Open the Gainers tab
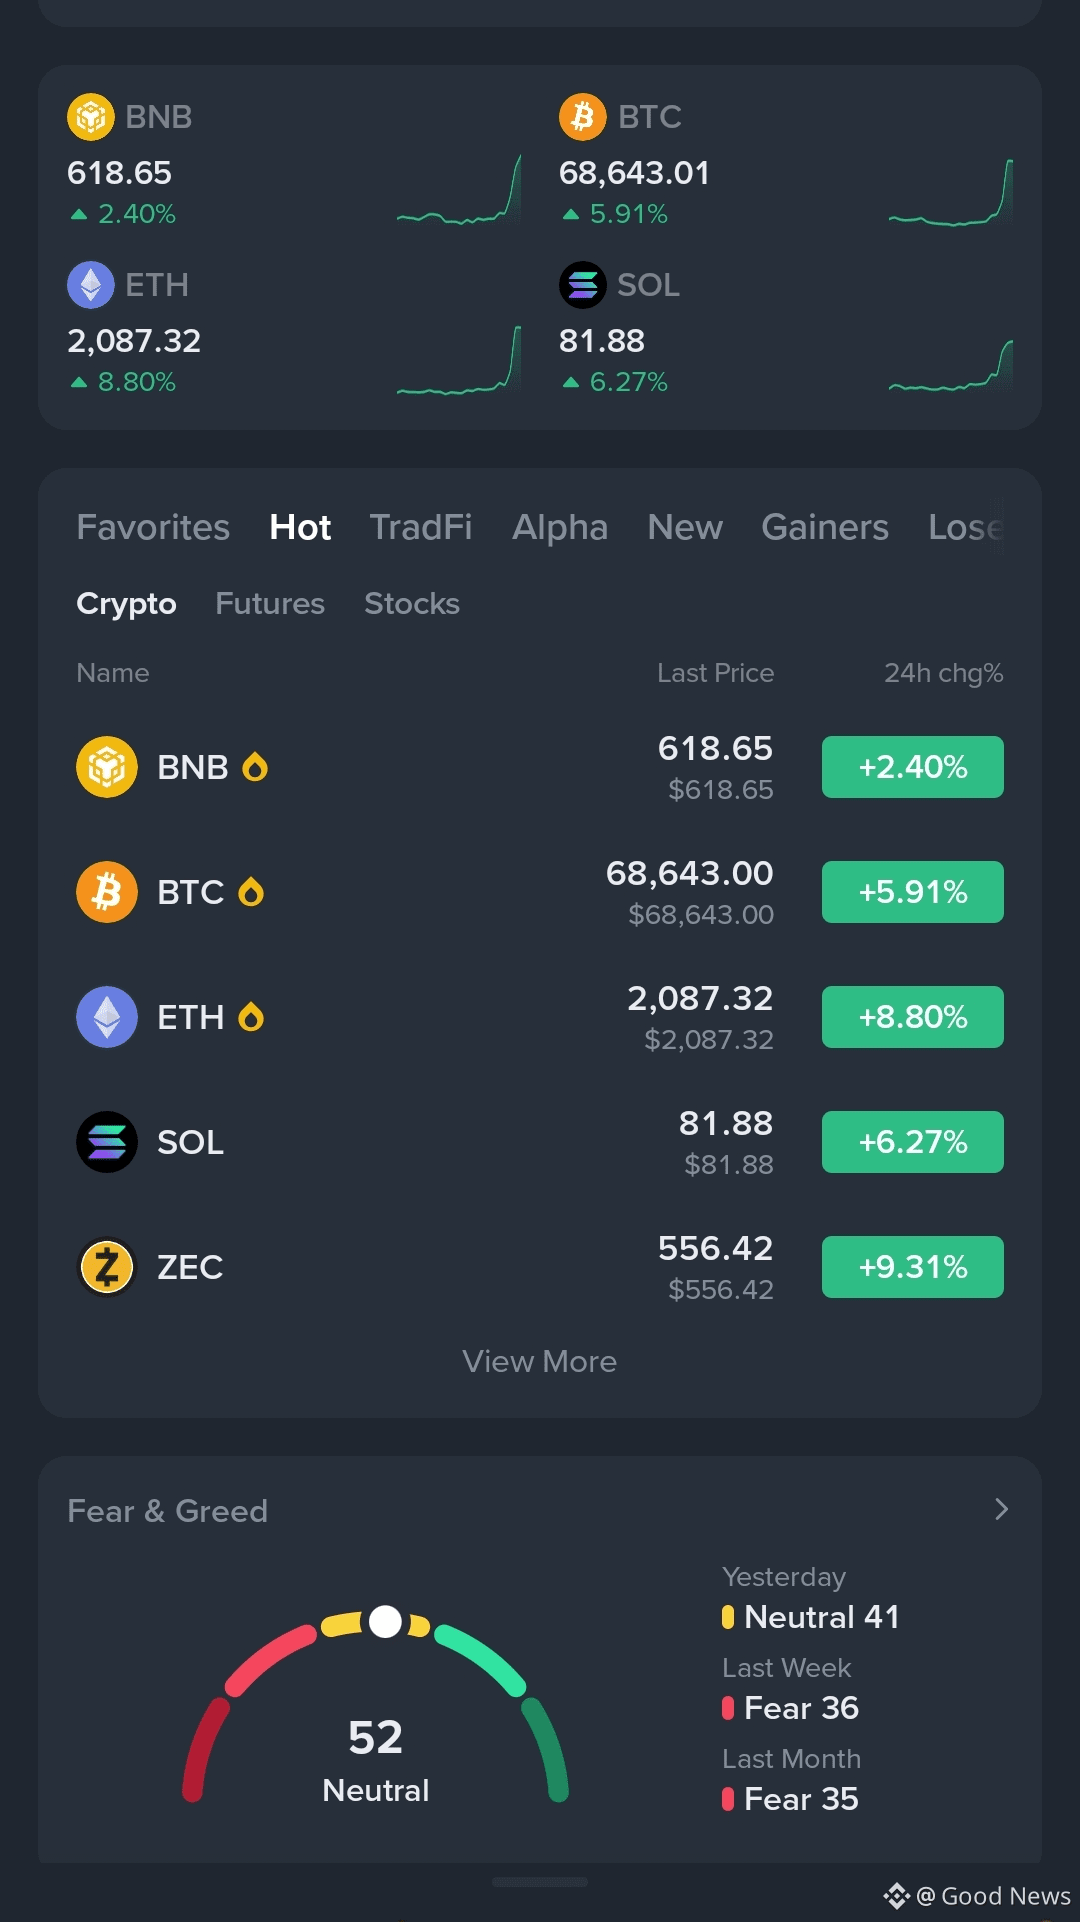The image size is (1080, 1922). (825, 527)
